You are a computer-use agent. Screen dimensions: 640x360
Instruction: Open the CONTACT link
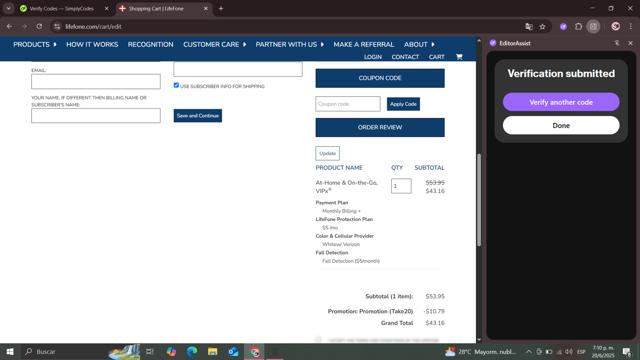[405, 57]
